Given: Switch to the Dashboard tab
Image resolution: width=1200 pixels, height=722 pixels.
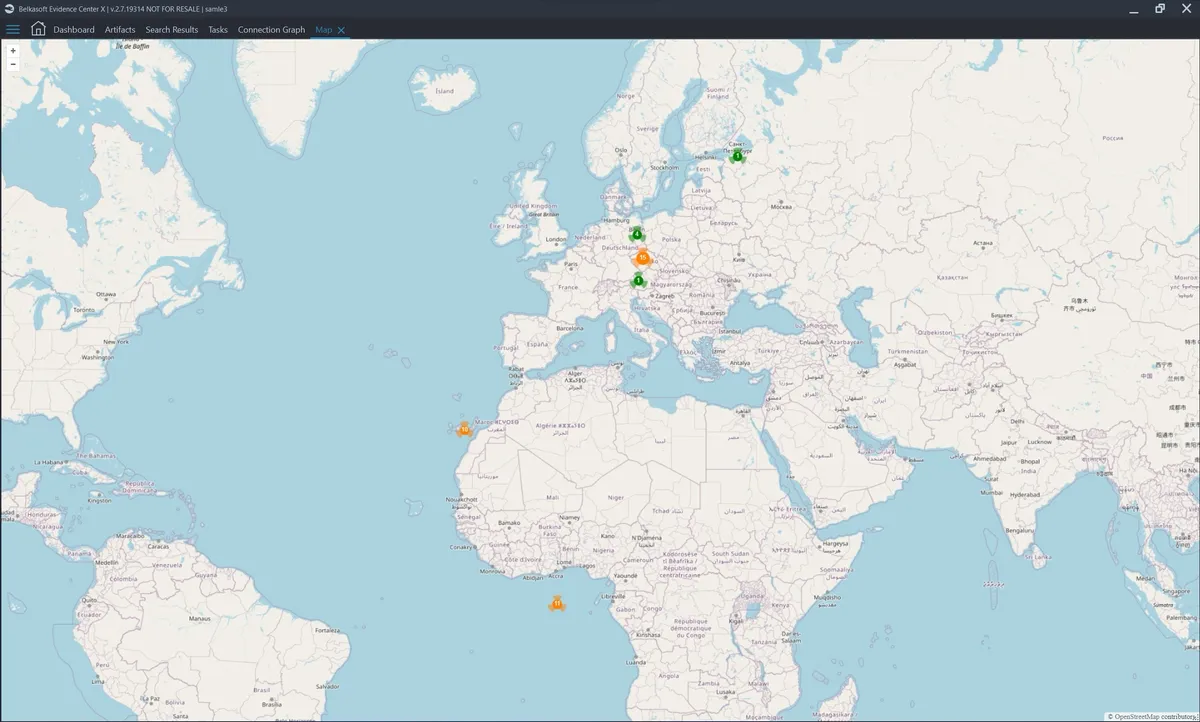Looking at the screenshot, I should coord(73,29).
